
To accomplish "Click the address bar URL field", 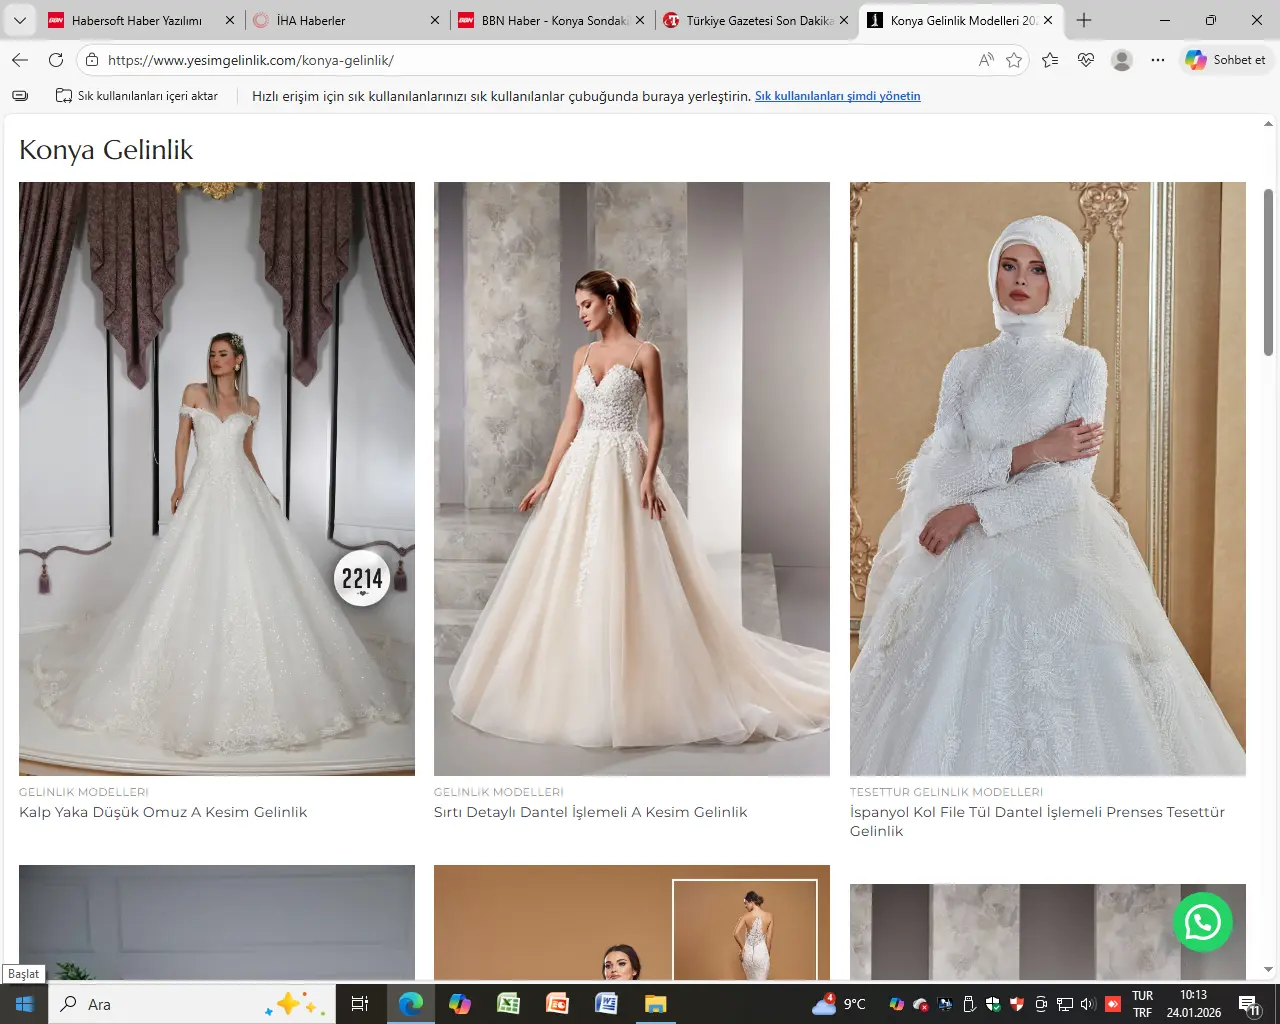I will pyautogui.click(x=530, y=60).
